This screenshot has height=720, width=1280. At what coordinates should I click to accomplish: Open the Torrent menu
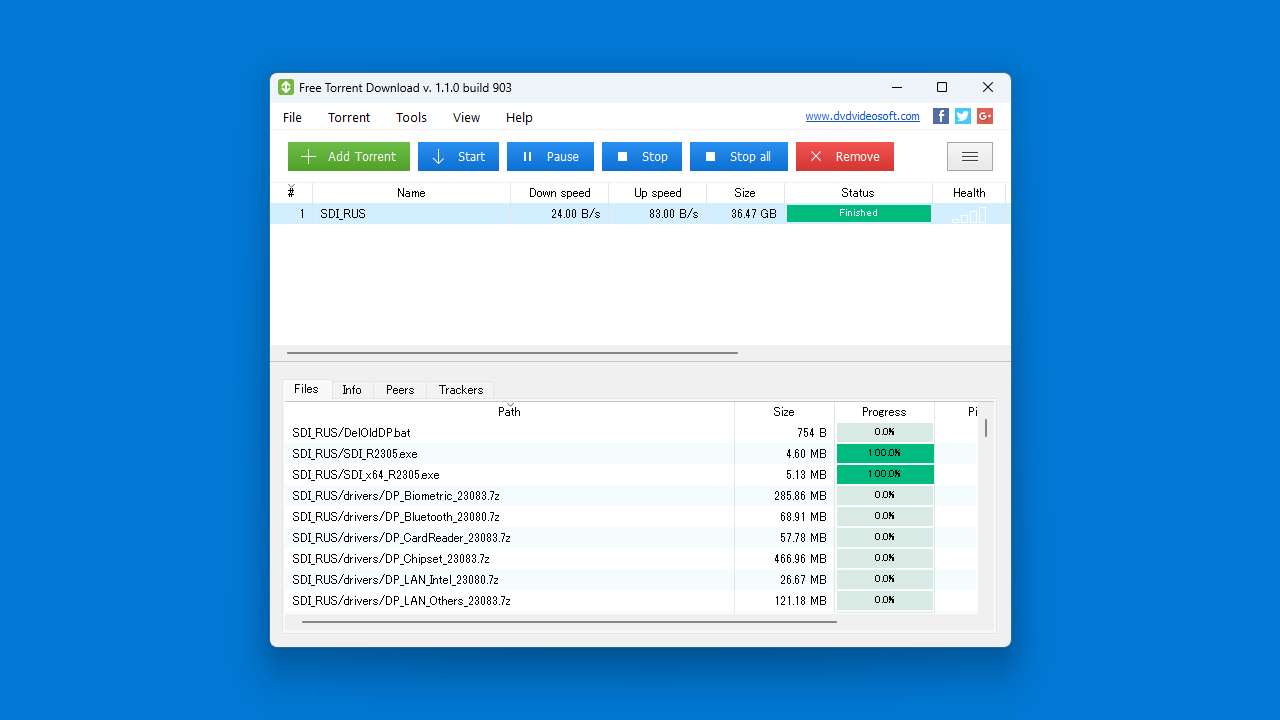[x=349, y=117]
